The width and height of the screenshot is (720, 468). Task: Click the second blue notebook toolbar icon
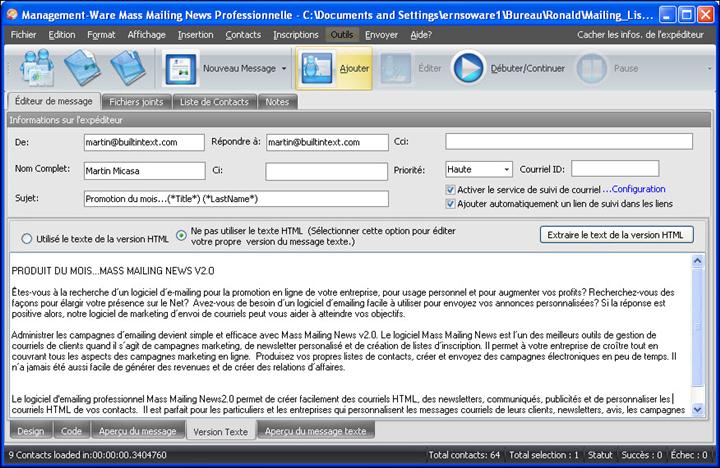pyautogui.click(x=128, y=68)
